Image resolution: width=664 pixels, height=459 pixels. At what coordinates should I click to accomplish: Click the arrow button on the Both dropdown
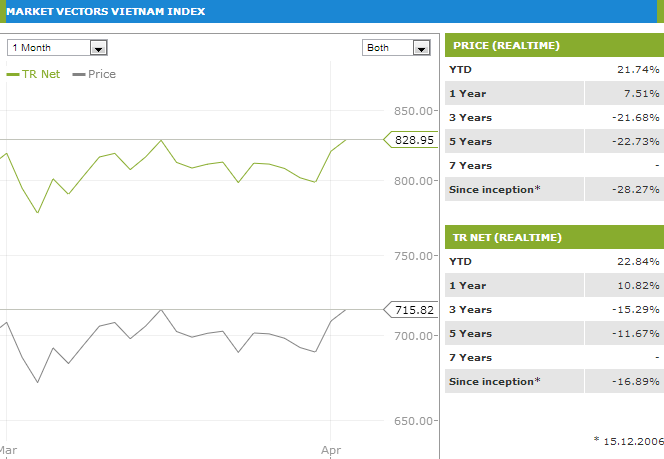click(421, 48)
